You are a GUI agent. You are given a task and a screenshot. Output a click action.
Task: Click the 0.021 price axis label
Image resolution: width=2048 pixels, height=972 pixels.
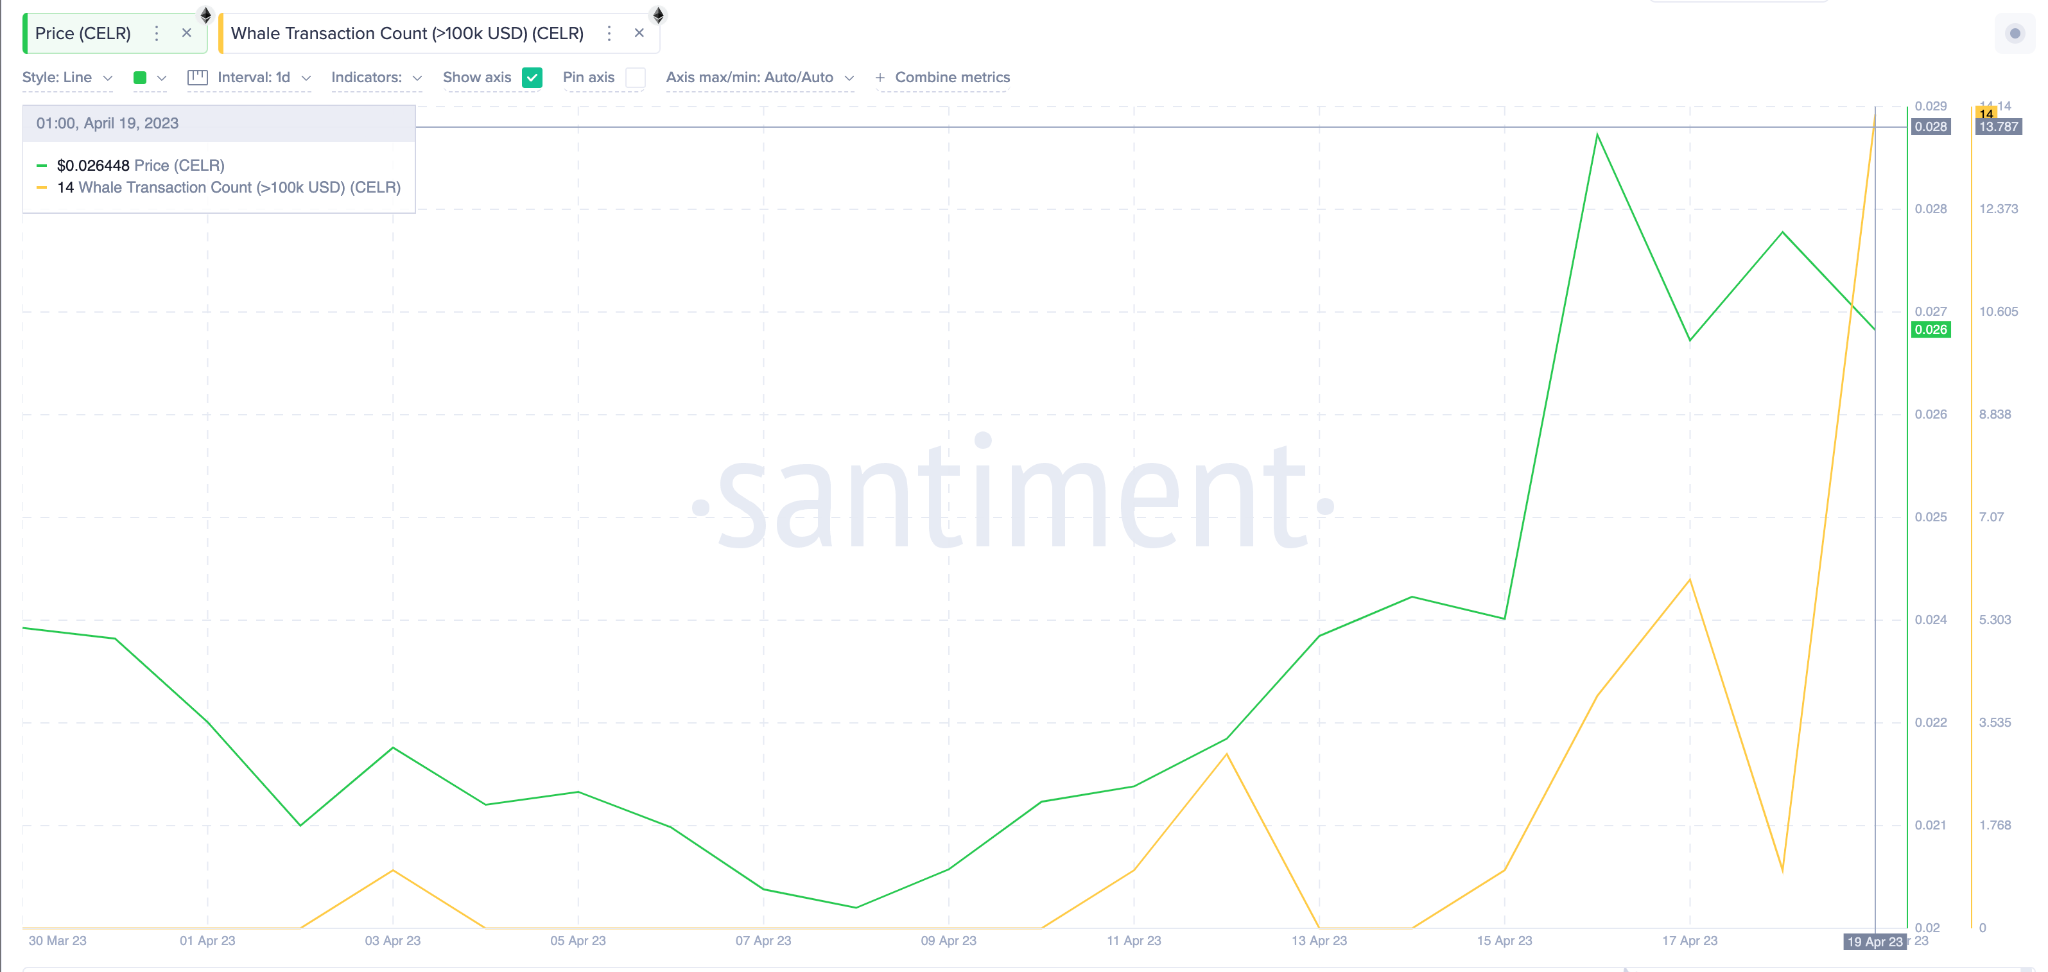(1931, 826)
